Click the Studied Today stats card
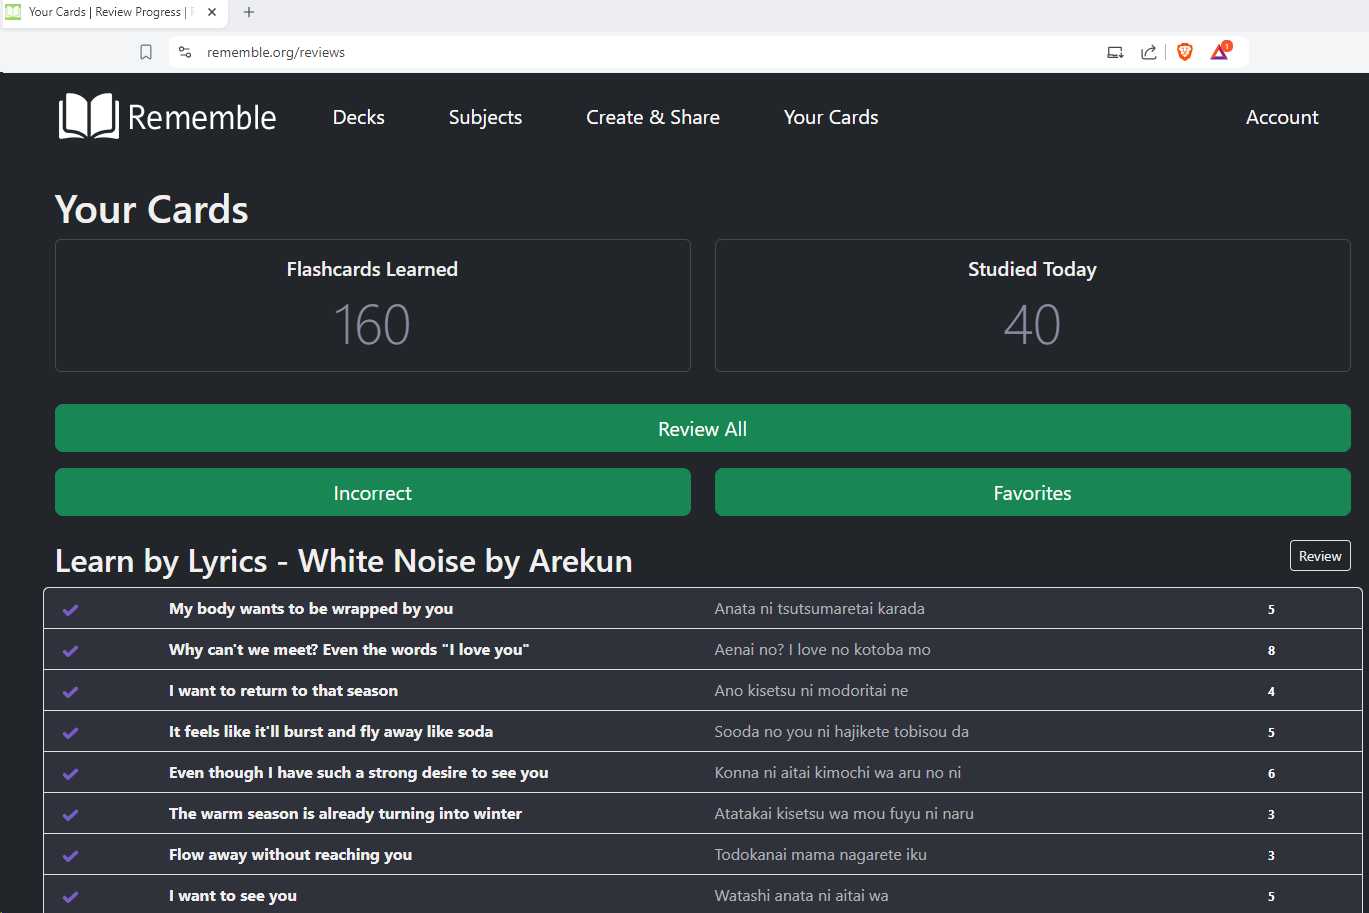The width and height of the screenshot is (1369, 913). pos(1032,305)
